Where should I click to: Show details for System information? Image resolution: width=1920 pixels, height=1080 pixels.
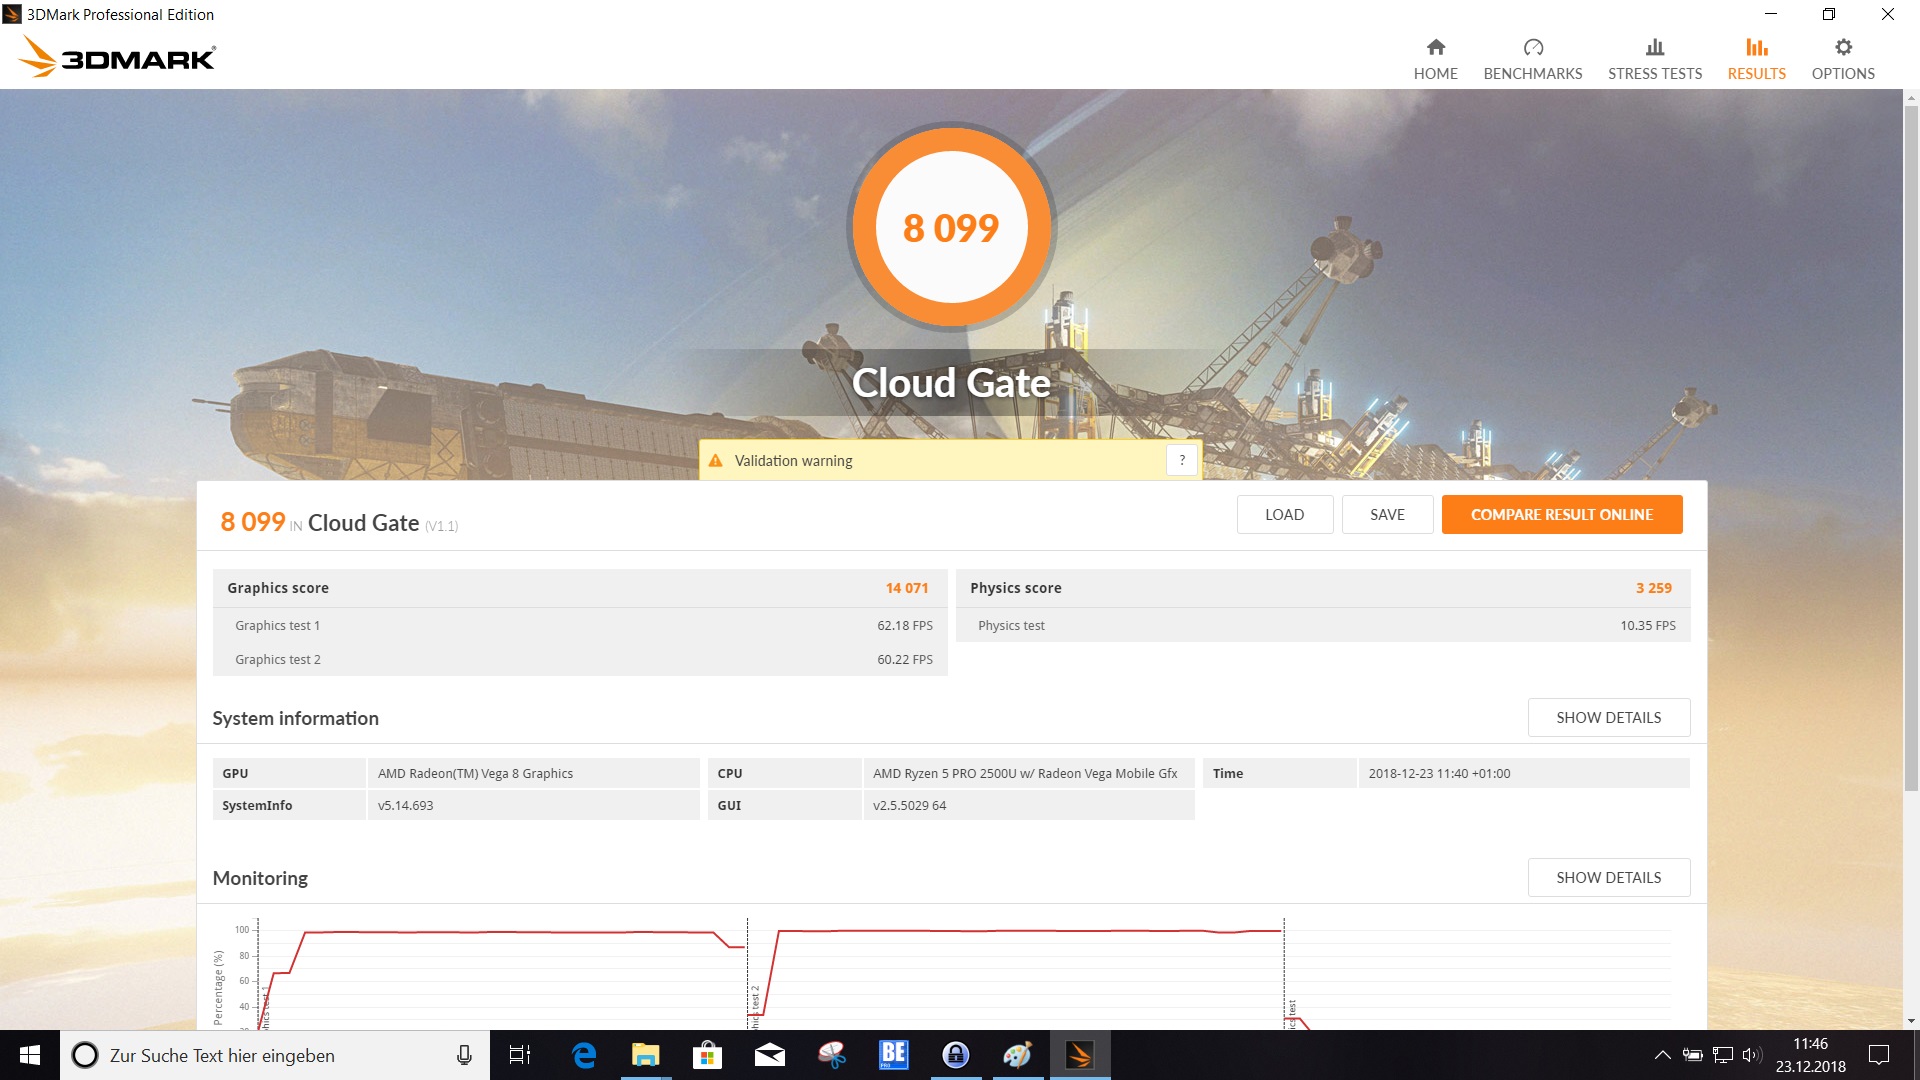[1608, 717]
